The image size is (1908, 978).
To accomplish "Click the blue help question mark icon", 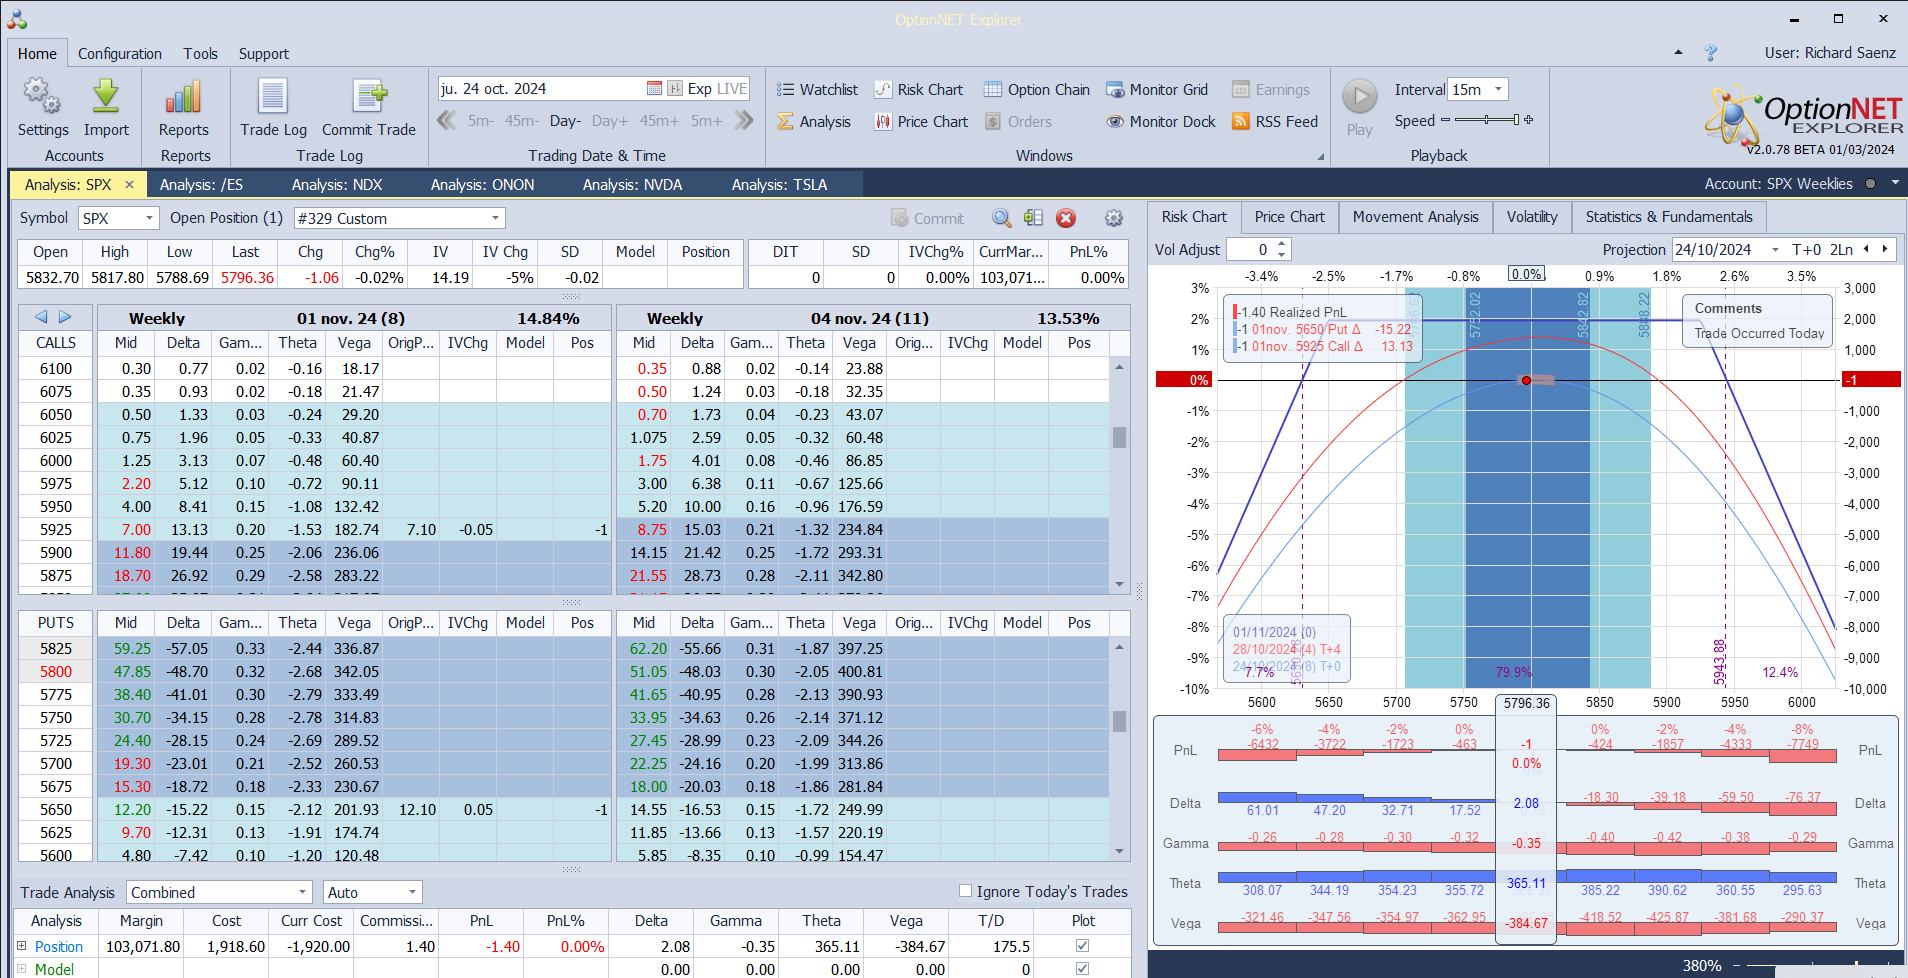I will tap(1711, 52).
